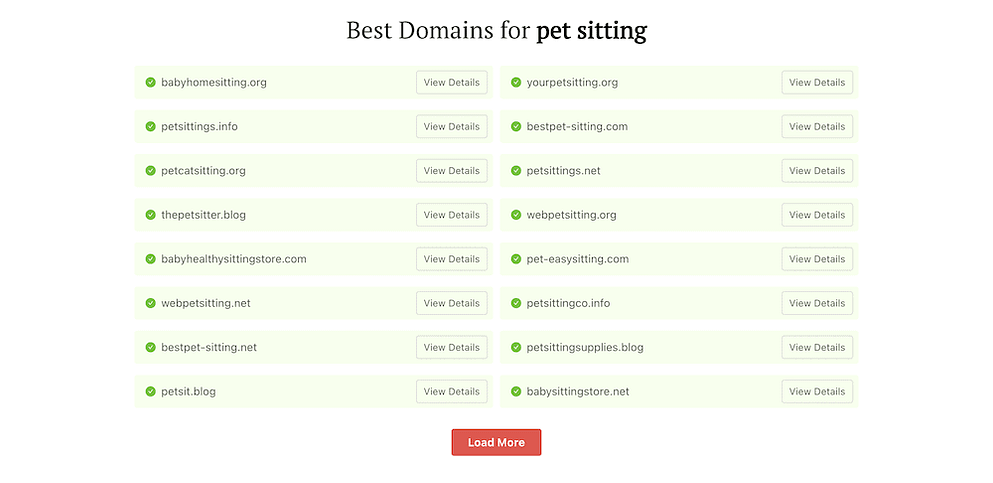Click the Best Domains for pet sitting heading

click(x=496, y=30)
